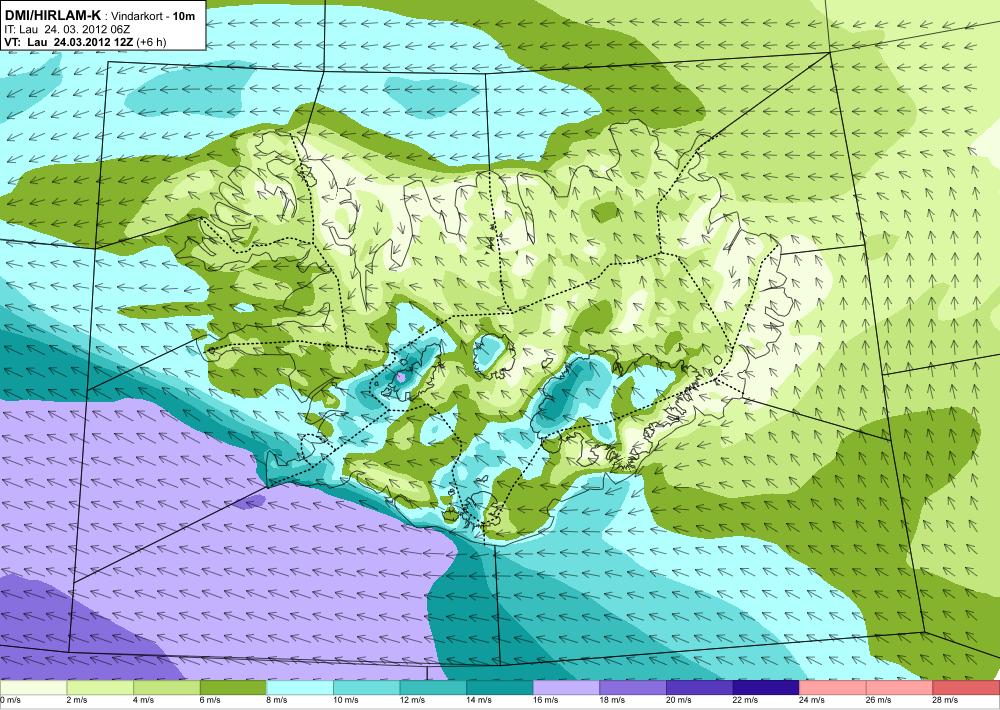Click the '16 m/s' legend label
Image resolution: width=1000 pixels, height=710 pixels.
pyautogui.click(x=545, y=700)
